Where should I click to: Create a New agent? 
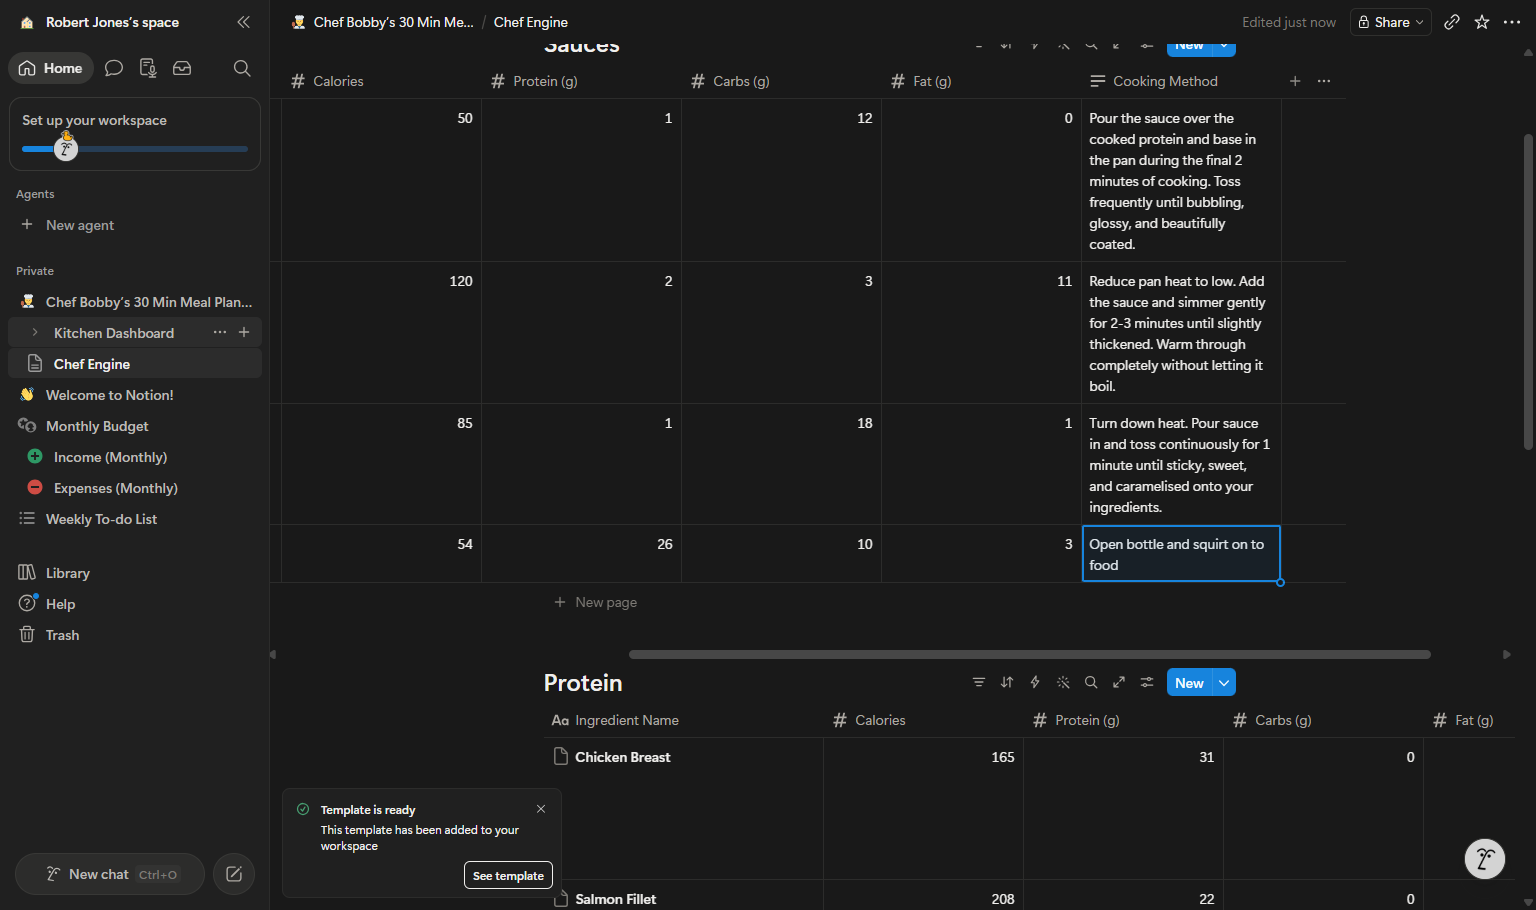click(x=135, y=225)
